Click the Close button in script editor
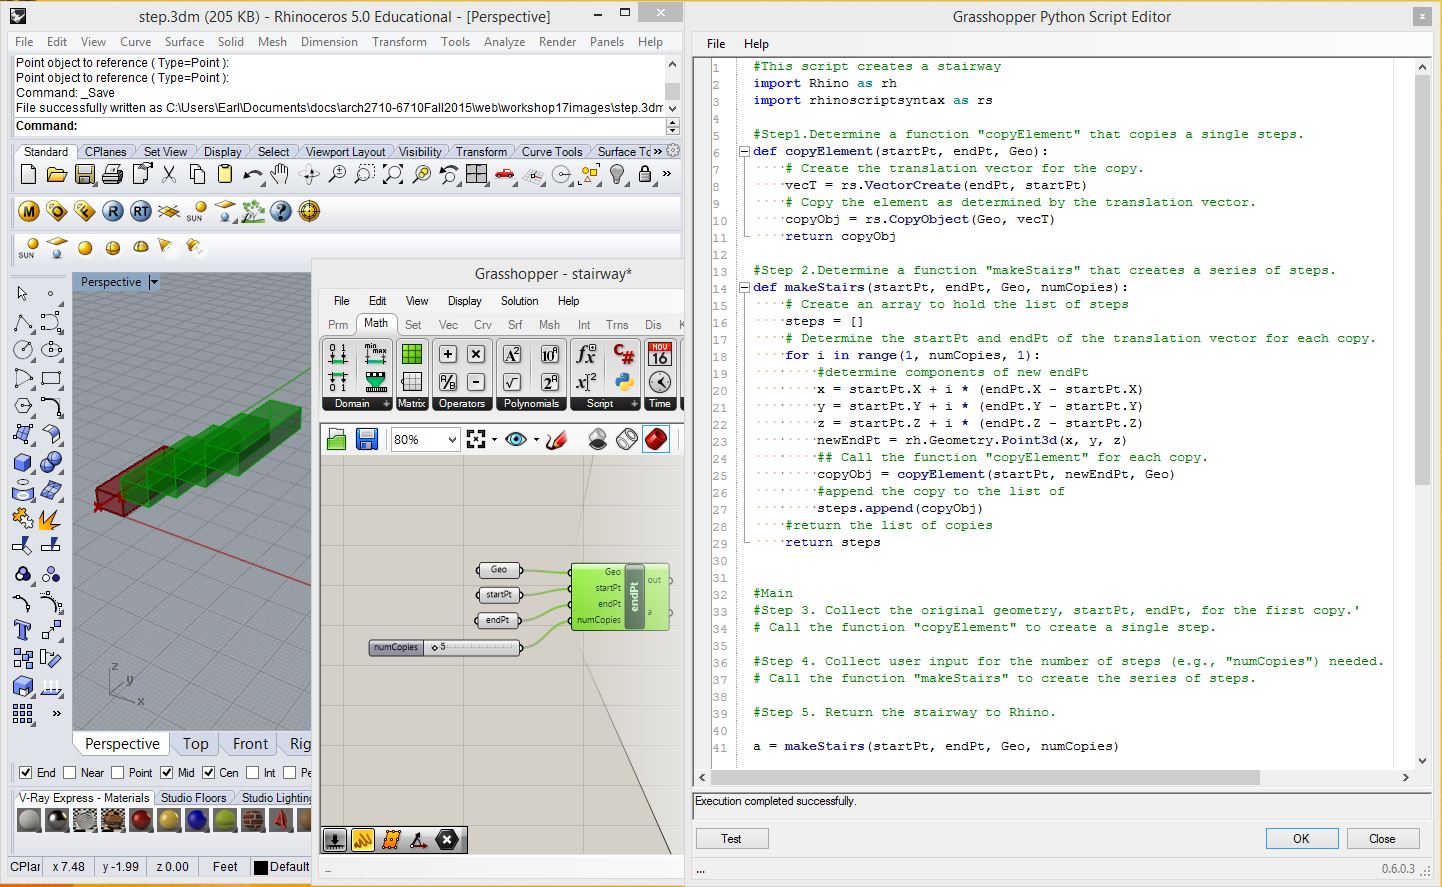 click(x=1382, y=839)
